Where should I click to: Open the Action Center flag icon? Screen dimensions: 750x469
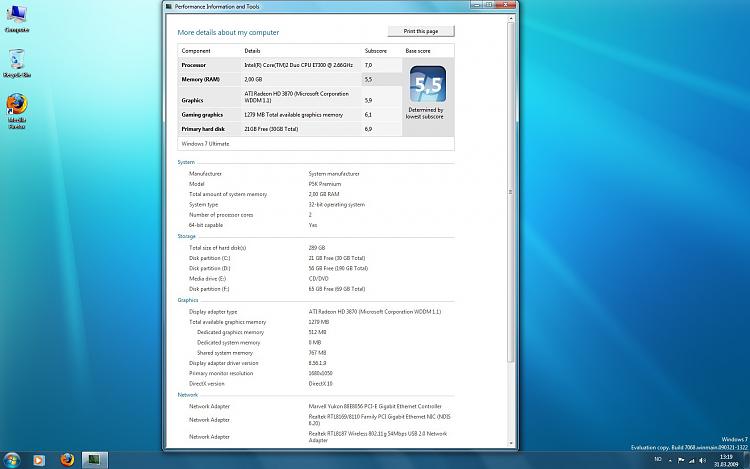681,460
